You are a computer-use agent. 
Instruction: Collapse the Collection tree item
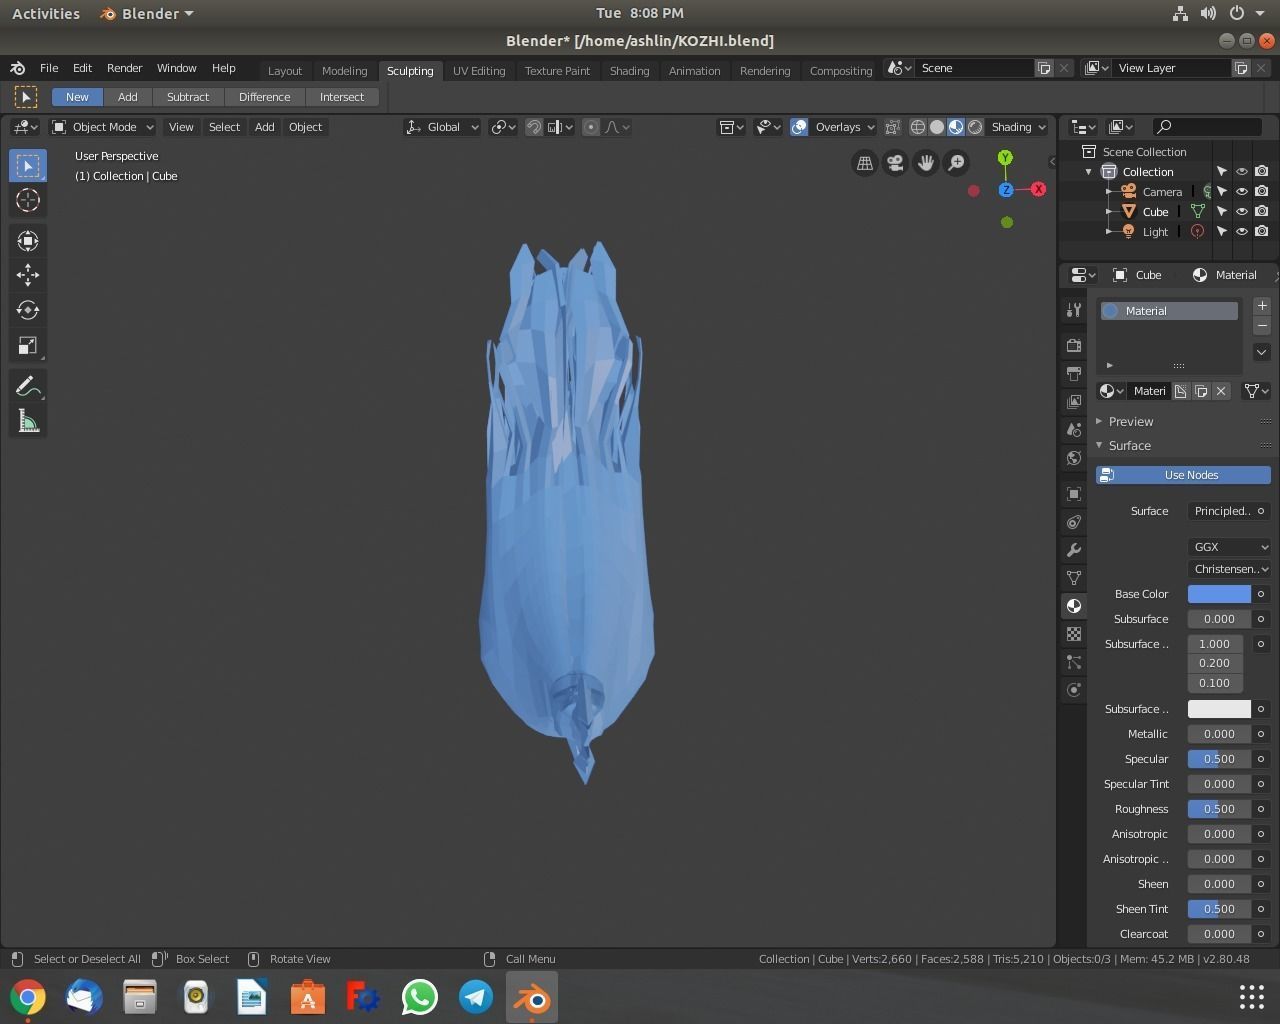click(1089, 172)
